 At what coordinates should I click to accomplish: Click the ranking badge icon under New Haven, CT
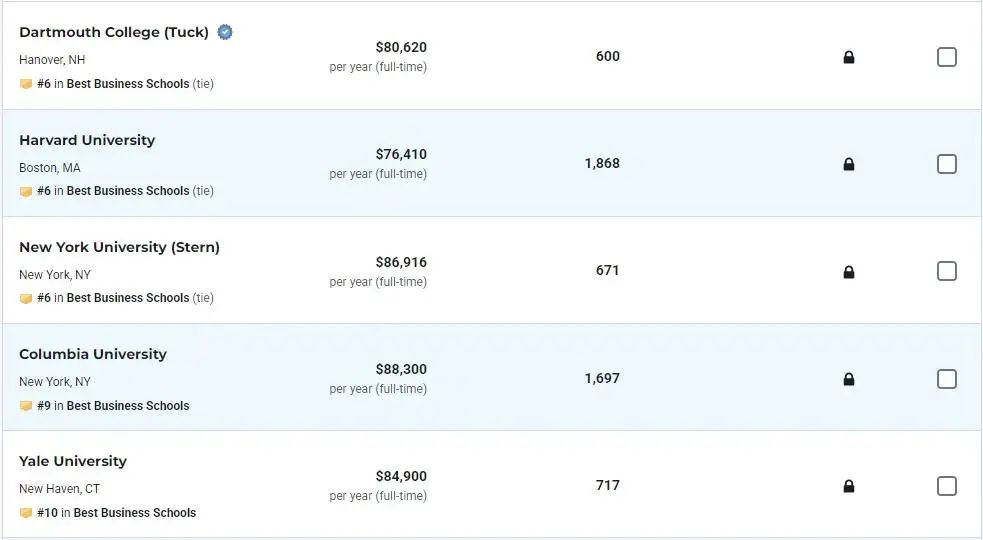click(x=26, y=513)
